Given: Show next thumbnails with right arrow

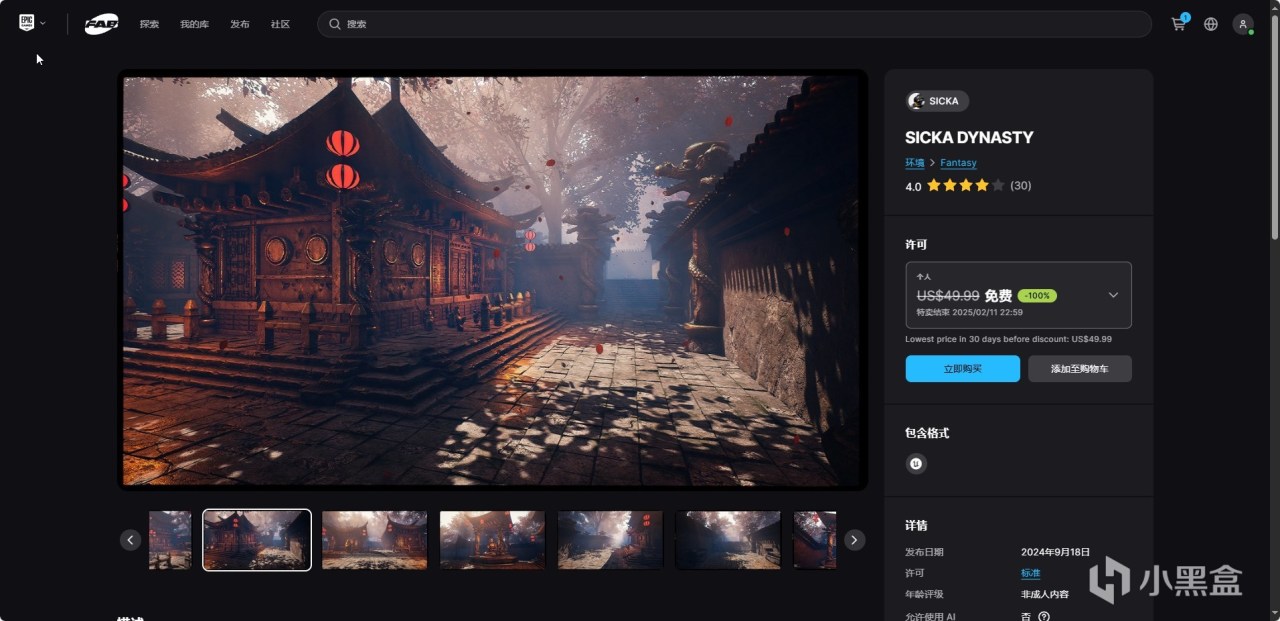Looking at the screenshot, I should [x=854, y=540].
